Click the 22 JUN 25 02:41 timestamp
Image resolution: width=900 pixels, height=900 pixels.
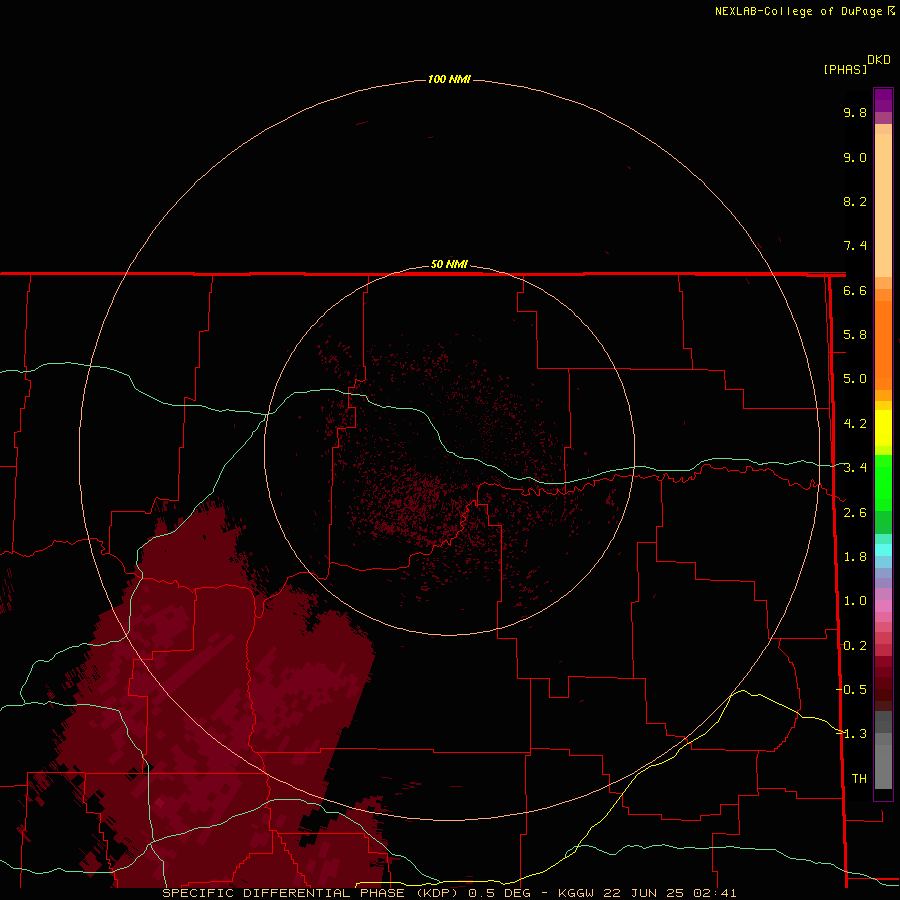point(669,893)
